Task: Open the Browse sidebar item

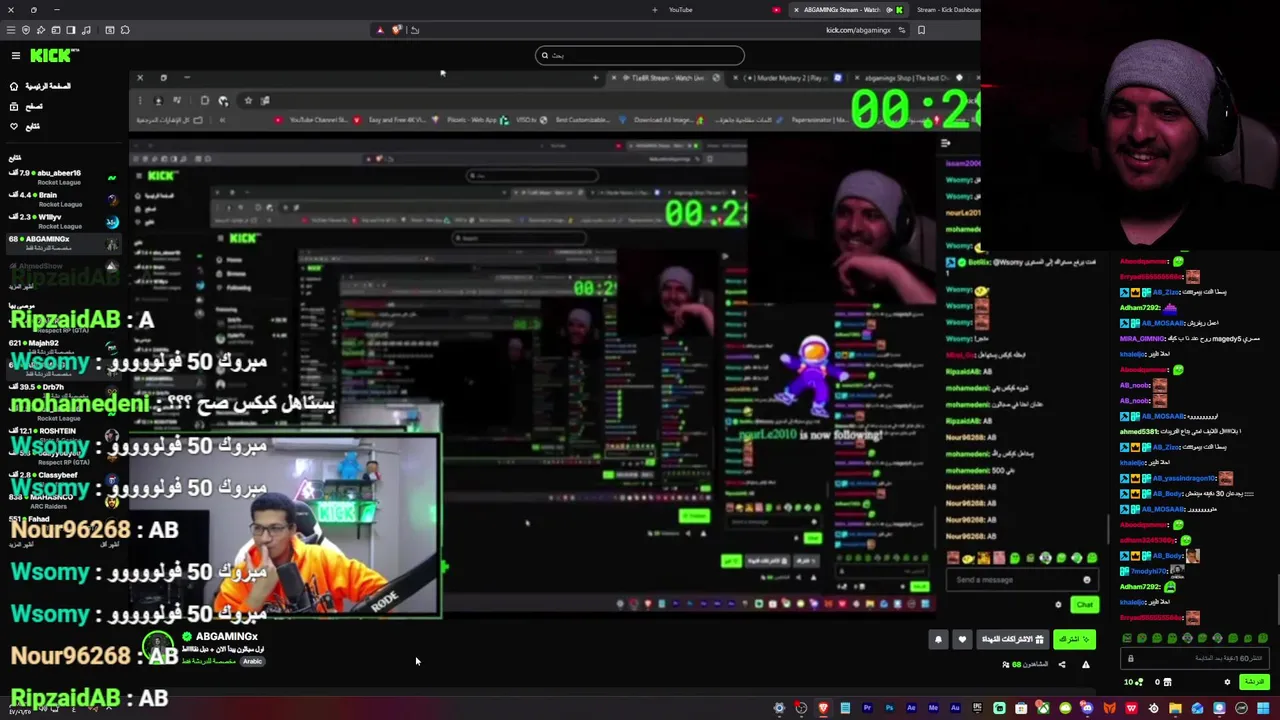Action: (26, 106)
